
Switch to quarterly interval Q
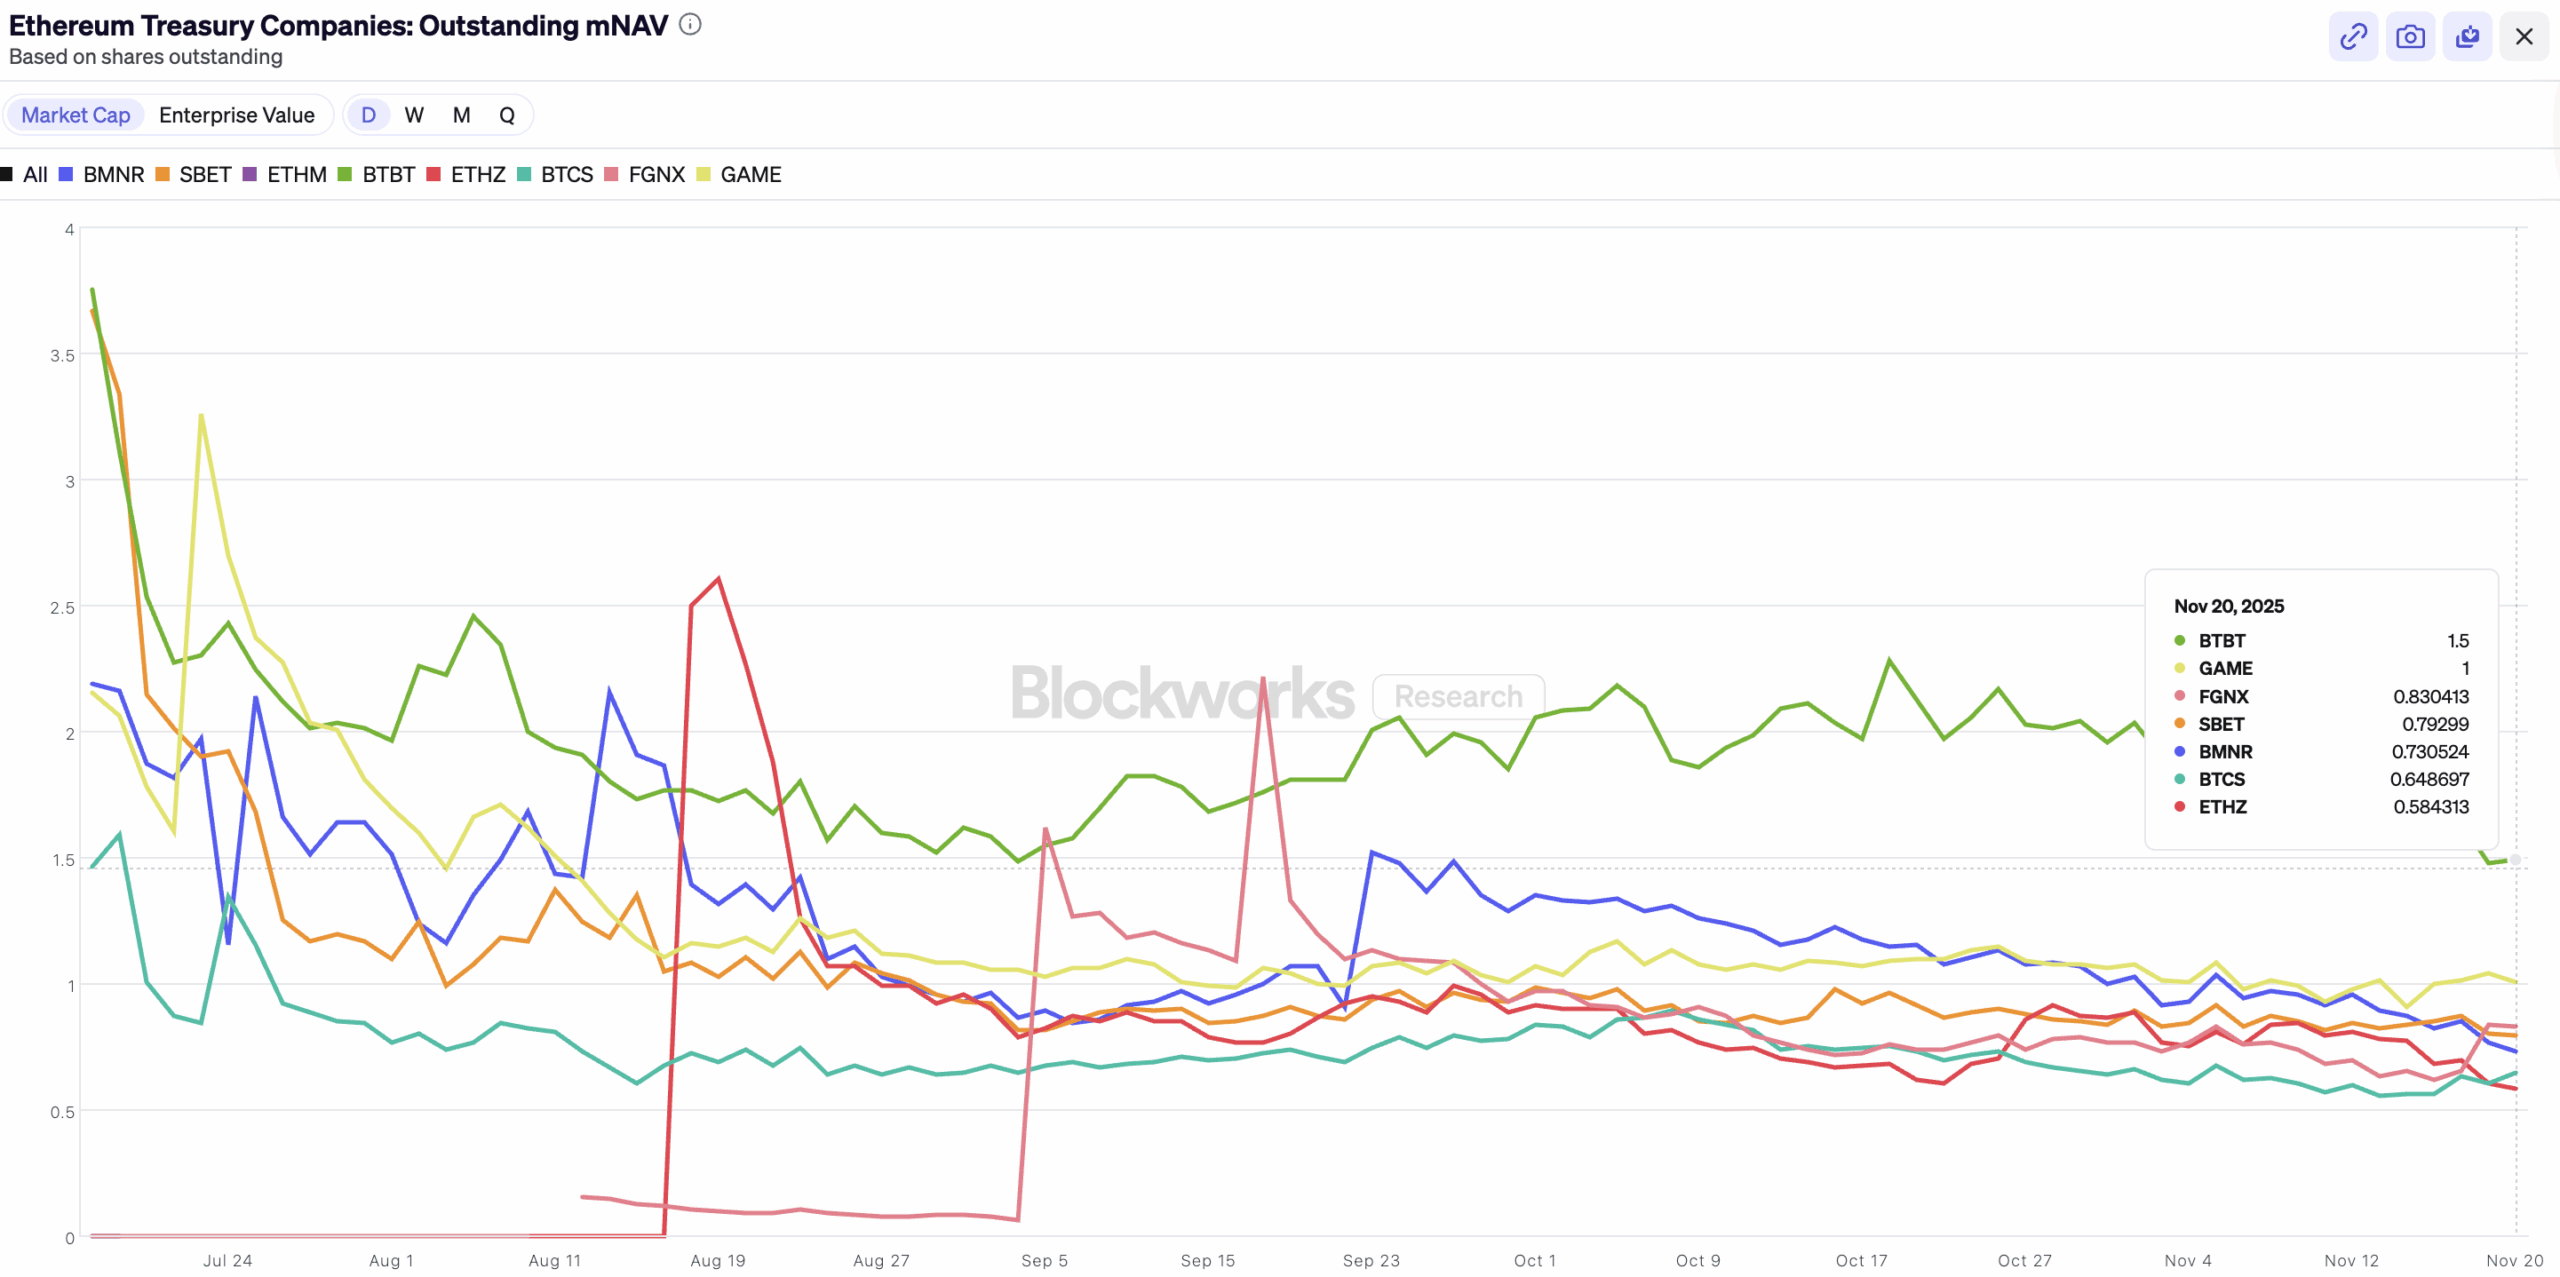(x=507, y=115)
